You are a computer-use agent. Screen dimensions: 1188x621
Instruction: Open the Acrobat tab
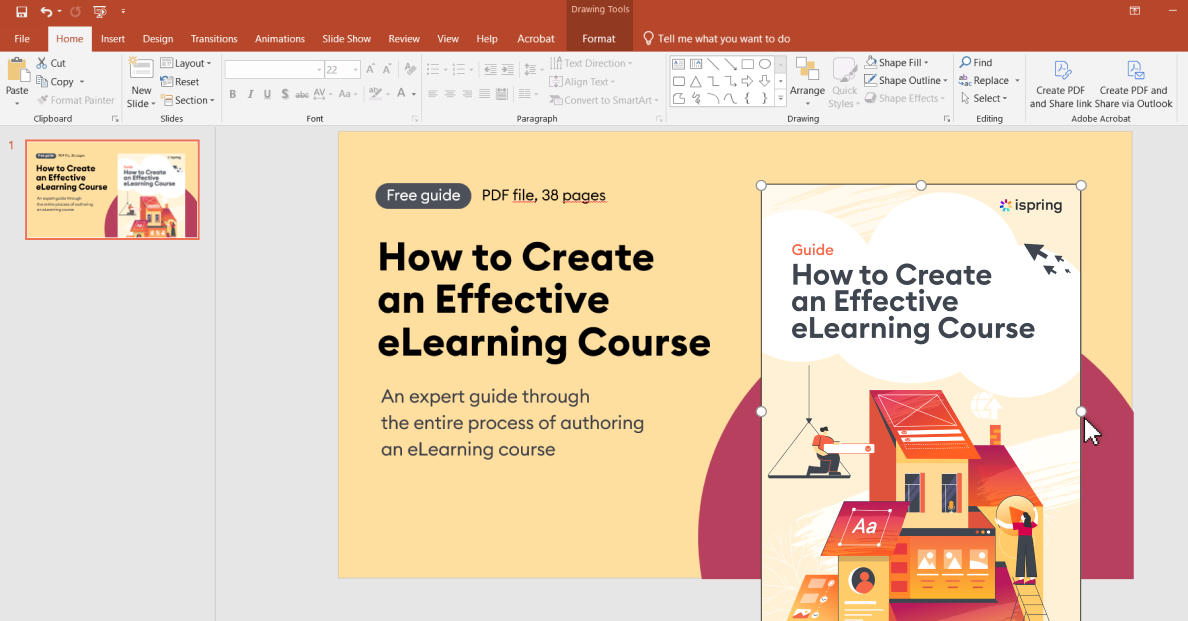pyautogui.click(x=536, y=39)
